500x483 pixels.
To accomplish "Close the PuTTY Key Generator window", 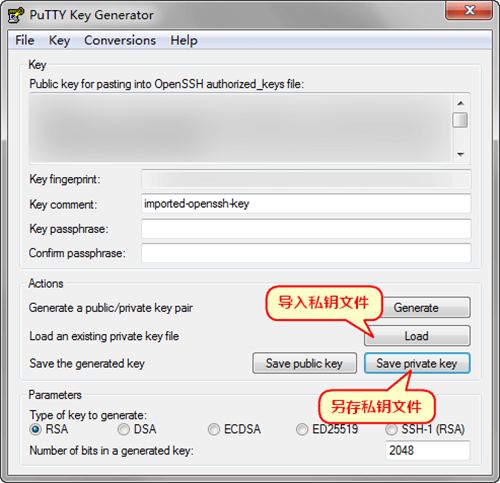I will [469, 10].
